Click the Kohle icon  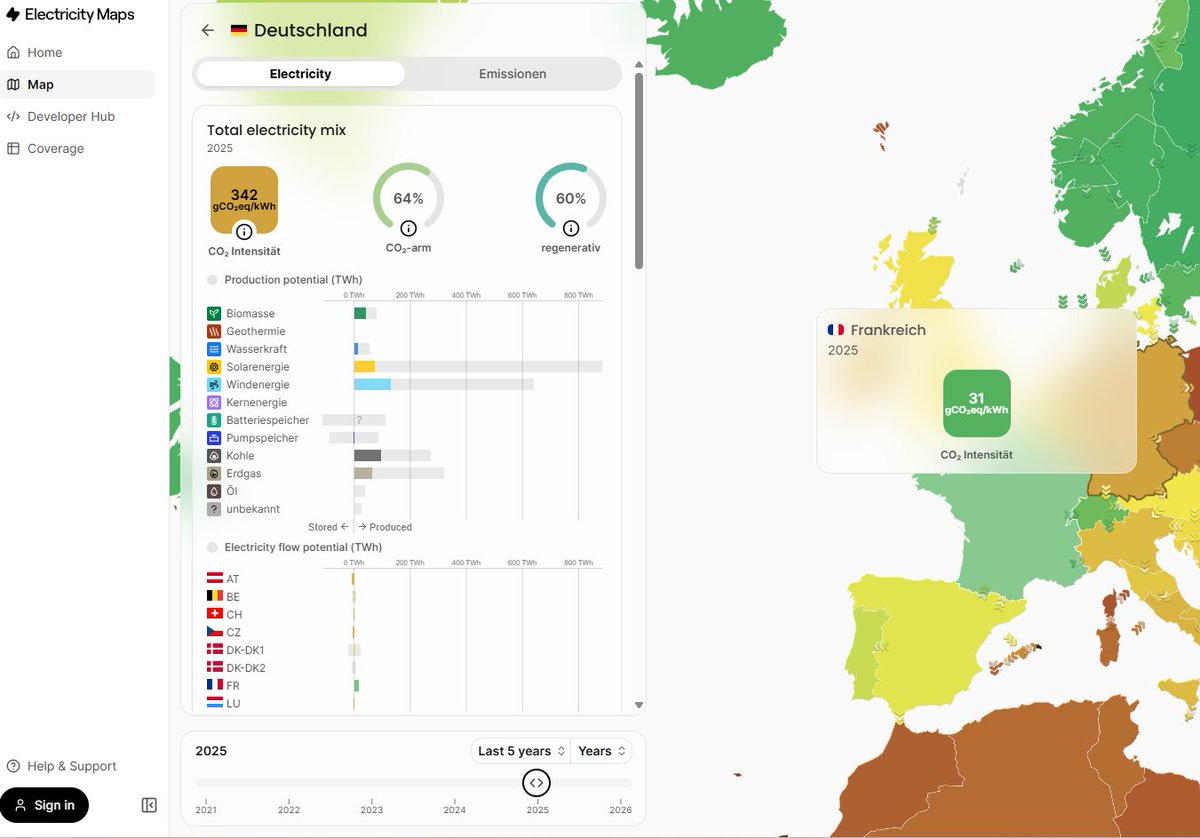(214, 456)
